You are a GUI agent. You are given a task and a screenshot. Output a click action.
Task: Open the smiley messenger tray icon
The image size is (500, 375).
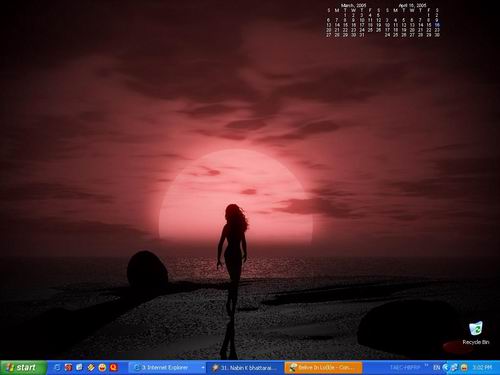464,368
